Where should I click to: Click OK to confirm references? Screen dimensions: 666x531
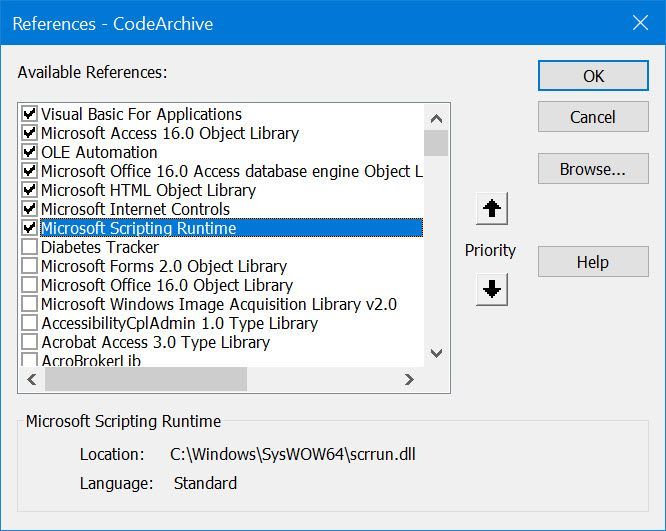tap(593, 76)
